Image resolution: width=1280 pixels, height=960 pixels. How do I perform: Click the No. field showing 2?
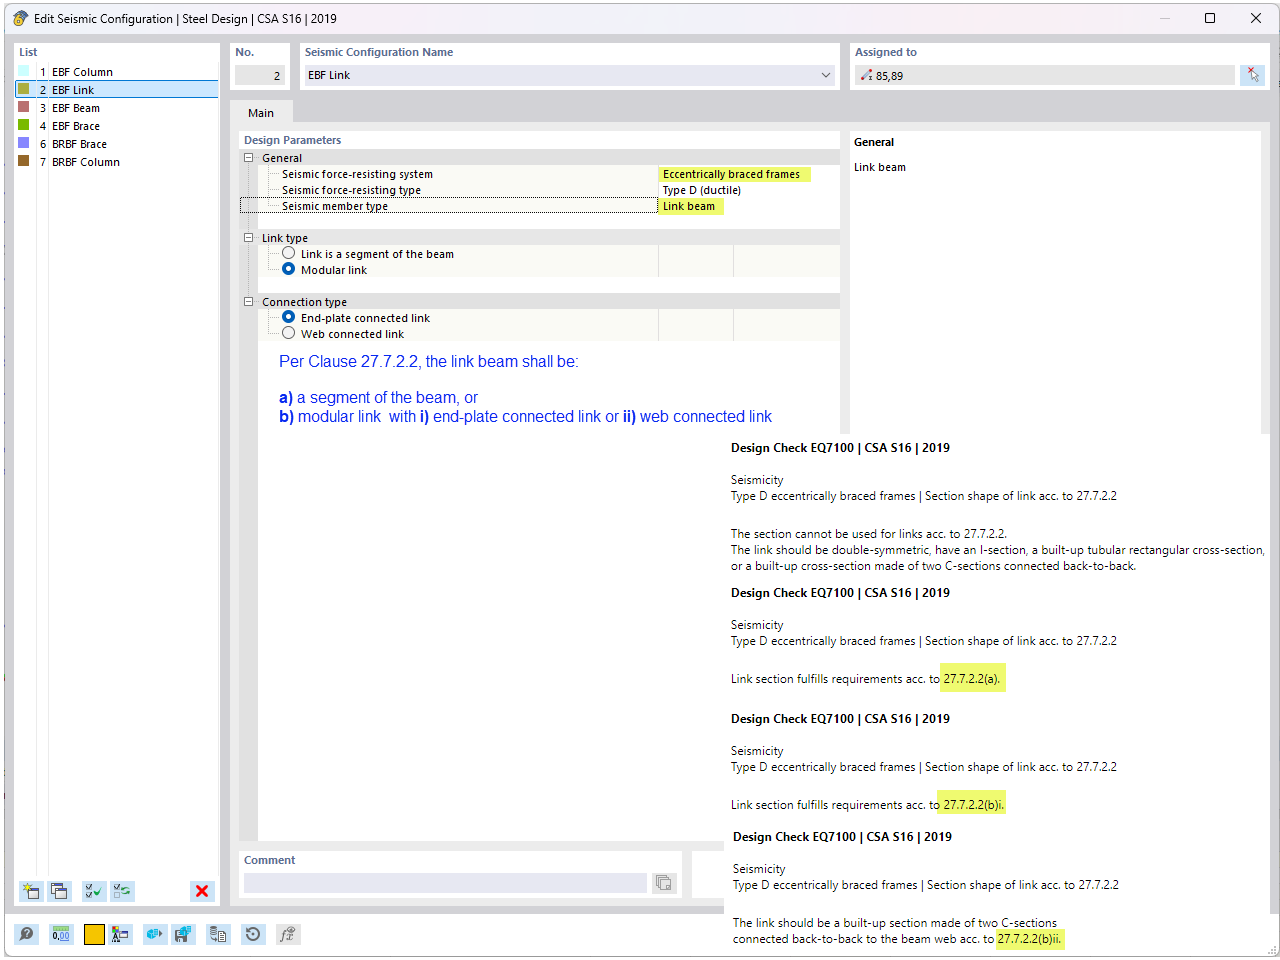tap(260, 75)
